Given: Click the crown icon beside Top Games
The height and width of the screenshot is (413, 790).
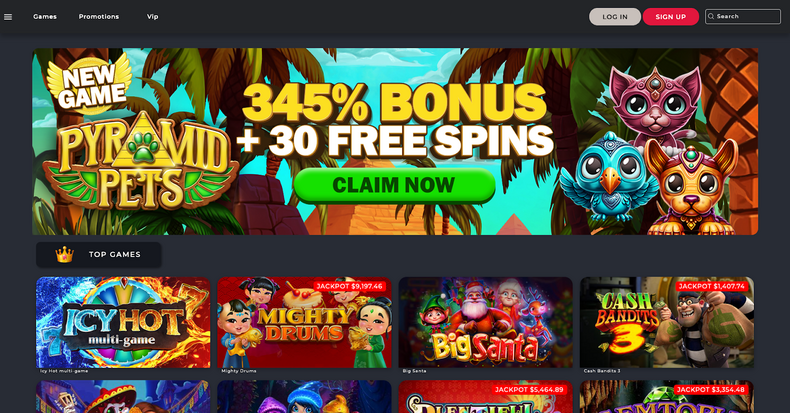Looking at the screenshot, I should click(x=64, y=255).
